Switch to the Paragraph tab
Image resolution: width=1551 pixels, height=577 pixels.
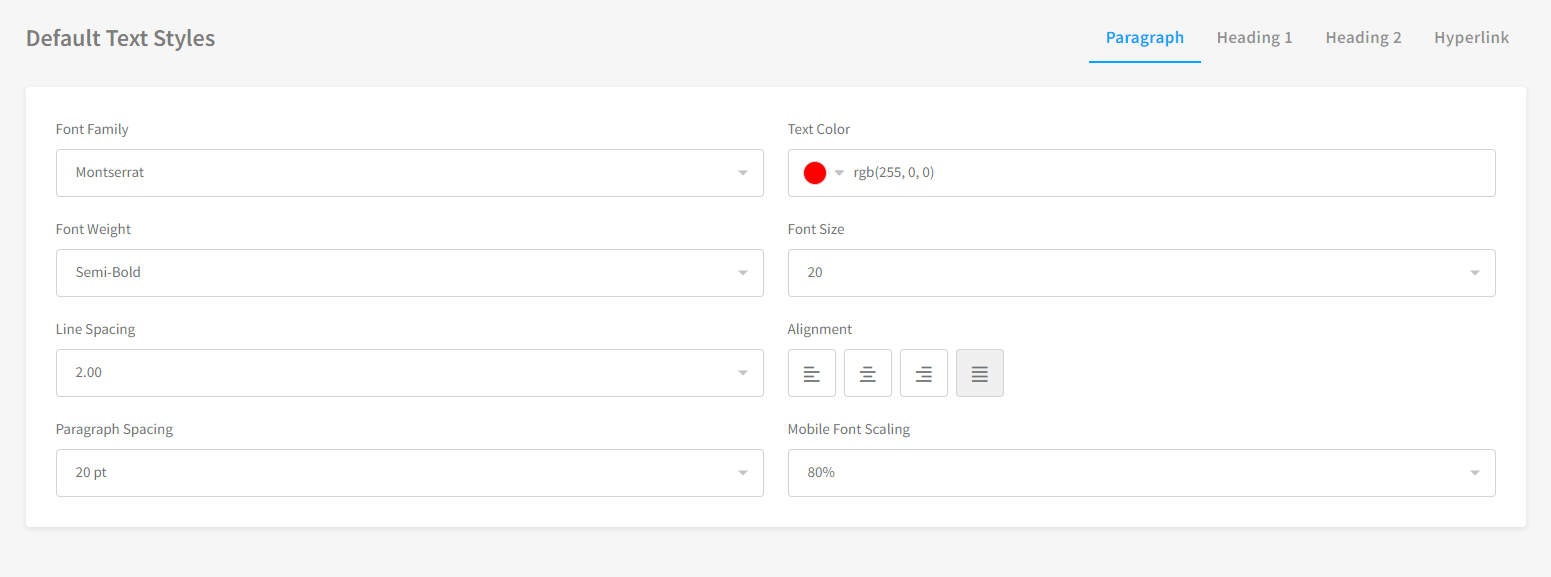tap(1145, 38)
